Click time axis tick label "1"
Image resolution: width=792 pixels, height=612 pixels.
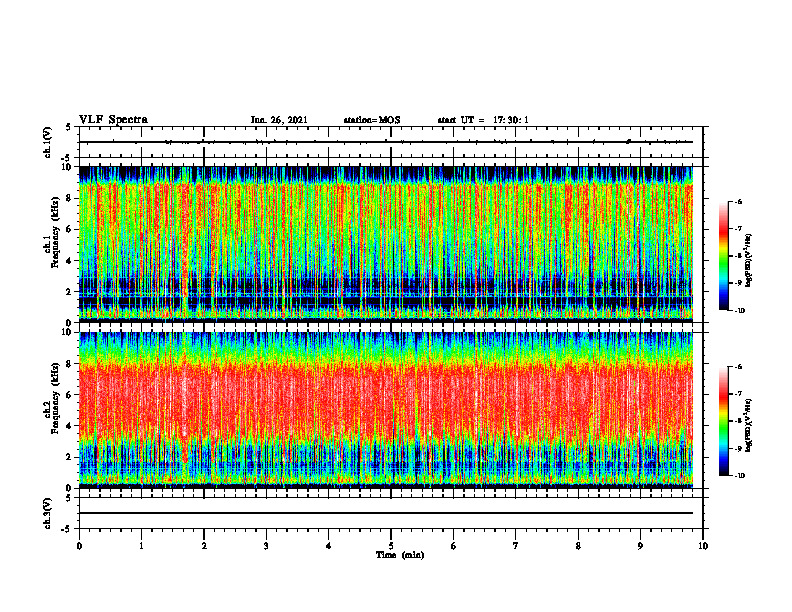click(141, 546)
